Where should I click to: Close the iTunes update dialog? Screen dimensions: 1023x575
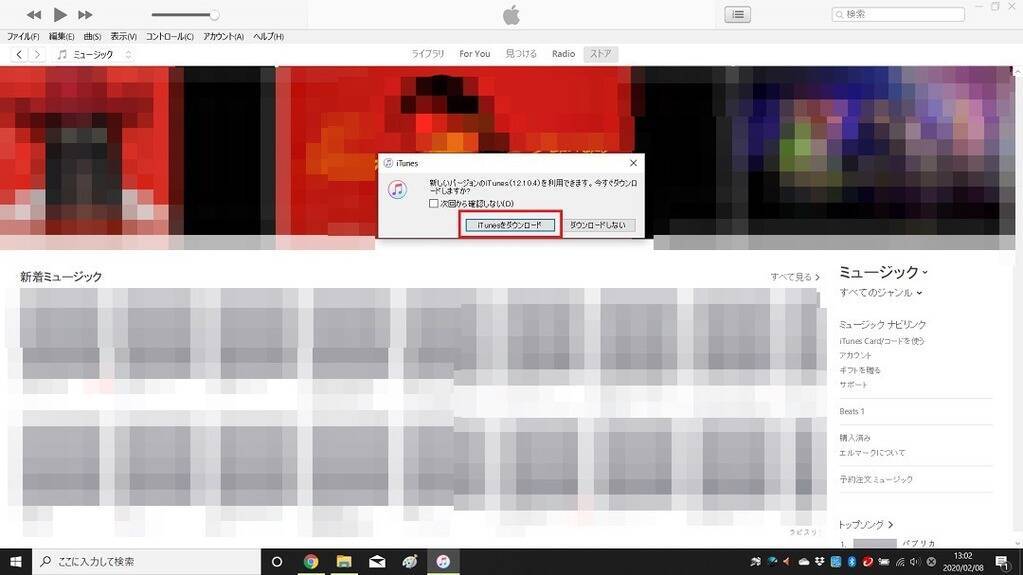(633, 163)
